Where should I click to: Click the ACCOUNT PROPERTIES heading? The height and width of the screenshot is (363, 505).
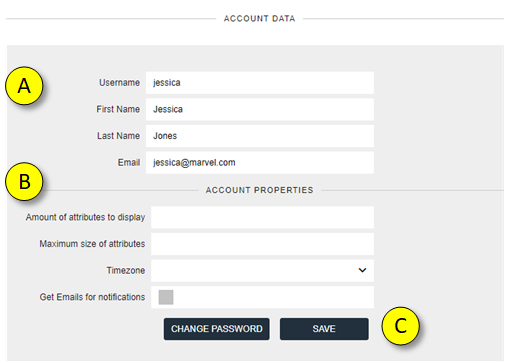tap(259, 190)
